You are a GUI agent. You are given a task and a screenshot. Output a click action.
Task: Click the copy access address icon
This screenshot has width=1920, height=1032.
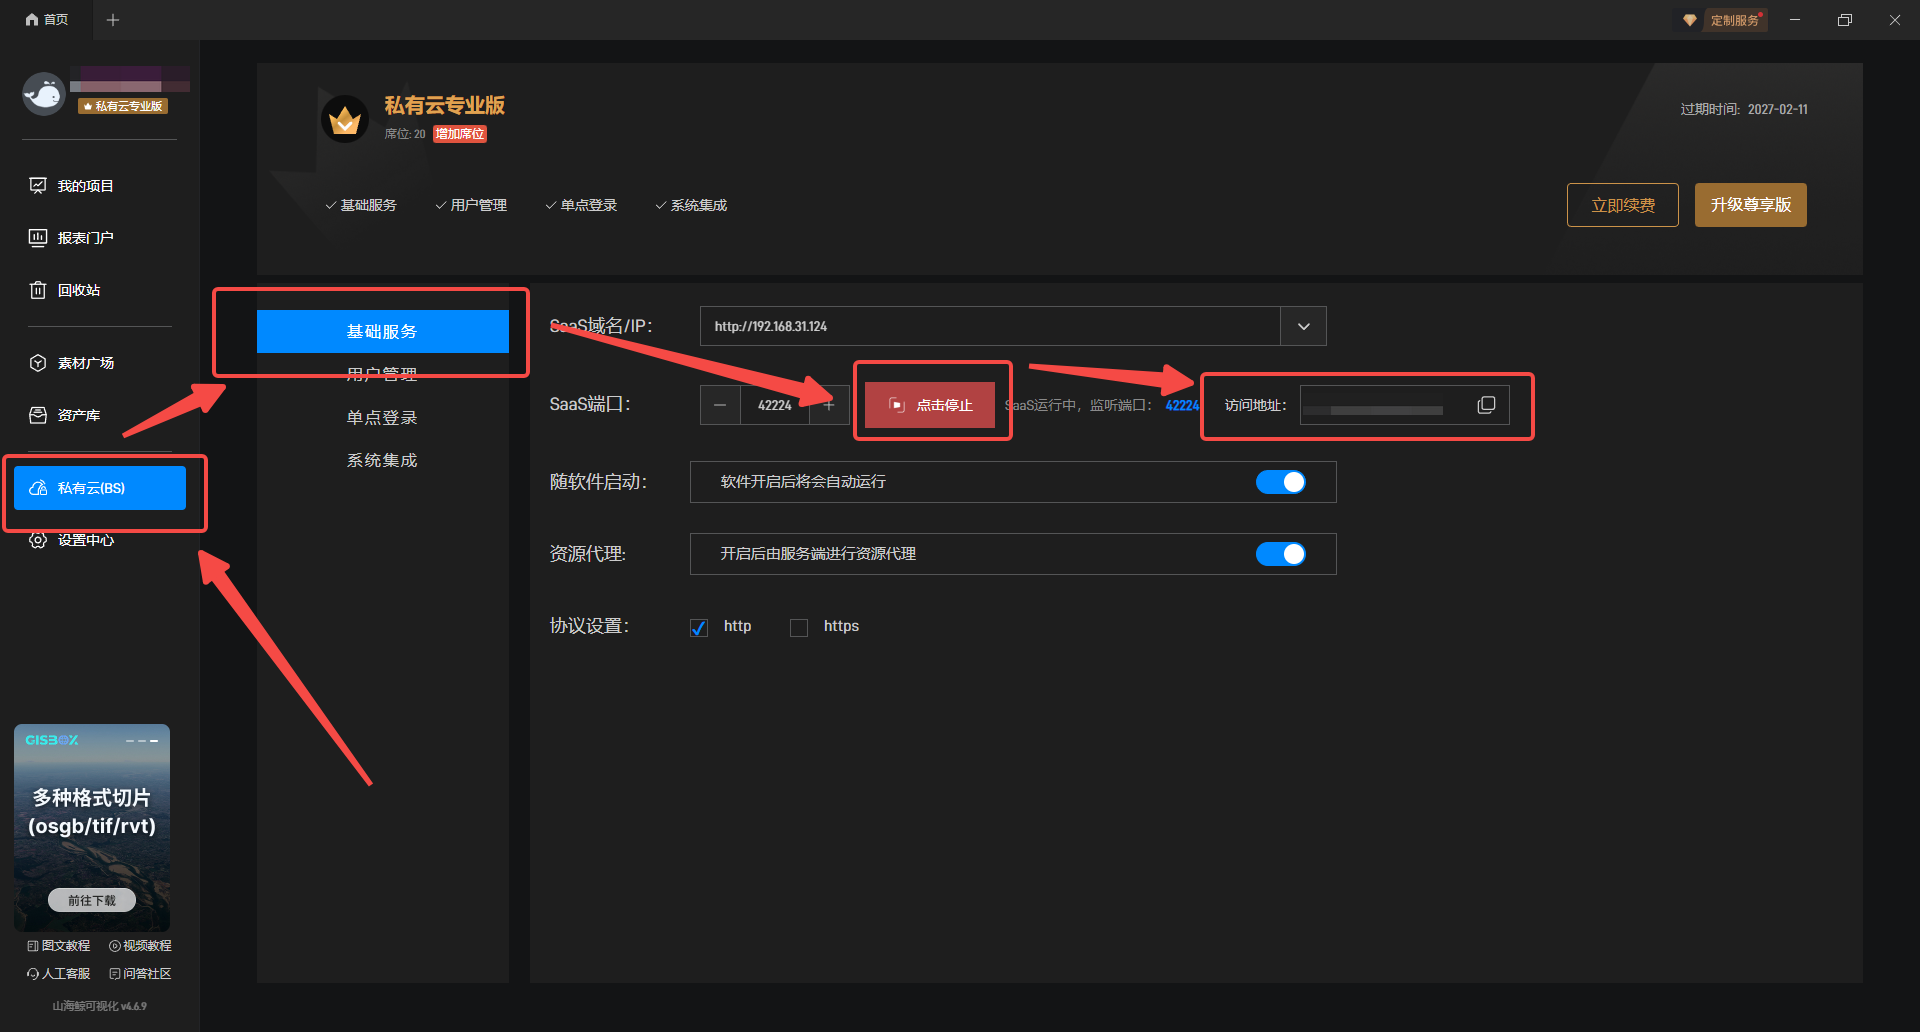pos(1486,405)
